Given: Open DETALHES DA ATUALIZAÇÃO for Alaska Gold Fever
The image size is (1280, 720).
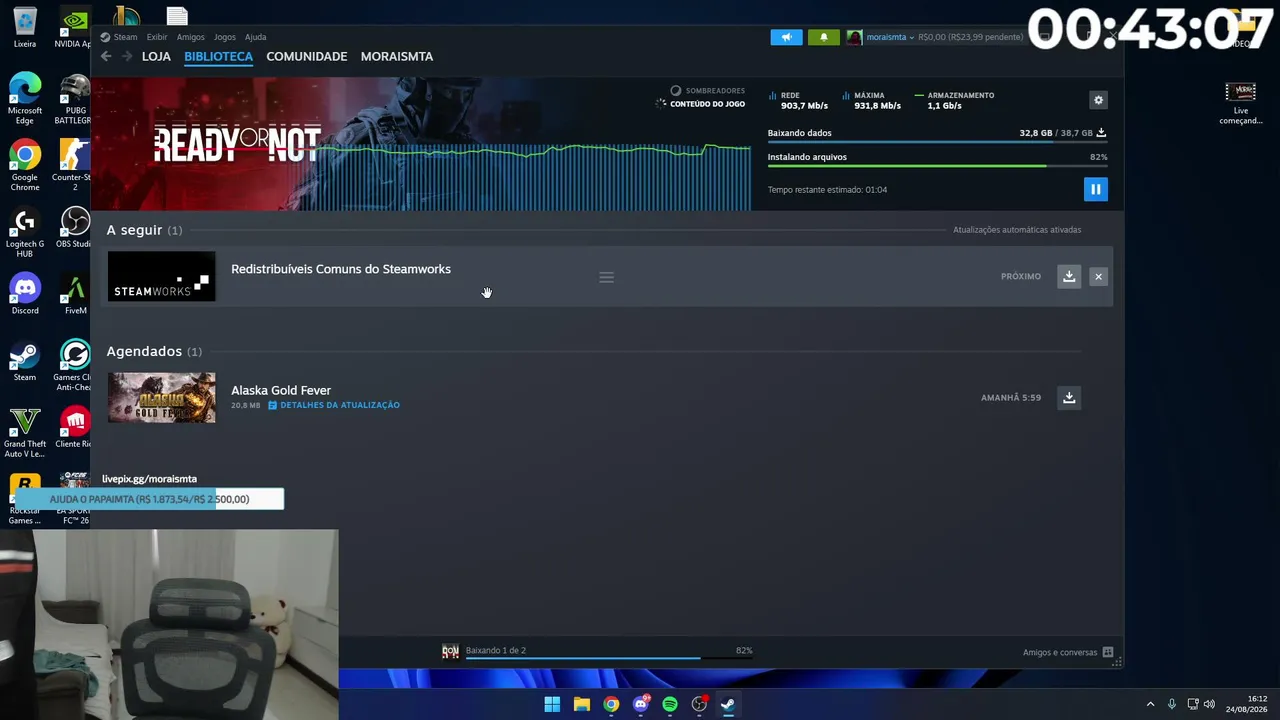Looking at the screenshot, I should 334,405.
